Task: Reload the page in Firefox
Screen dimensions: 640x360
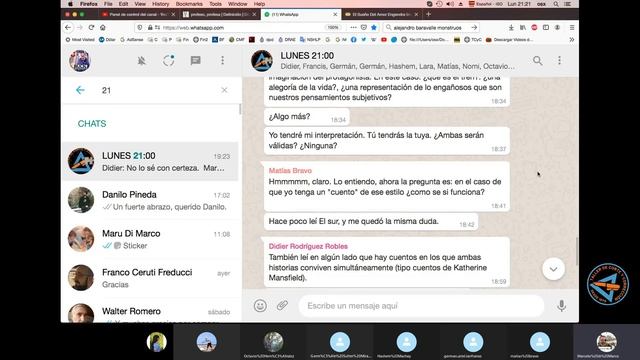Action: [x=91, y=27]
